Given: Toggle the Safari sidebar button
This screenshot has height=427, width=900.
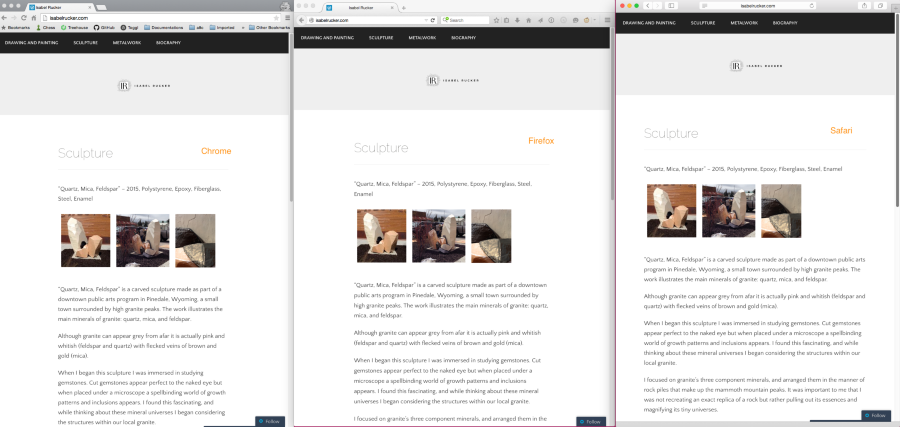Looking at the screenshot, I should click(x=671, y=6).
